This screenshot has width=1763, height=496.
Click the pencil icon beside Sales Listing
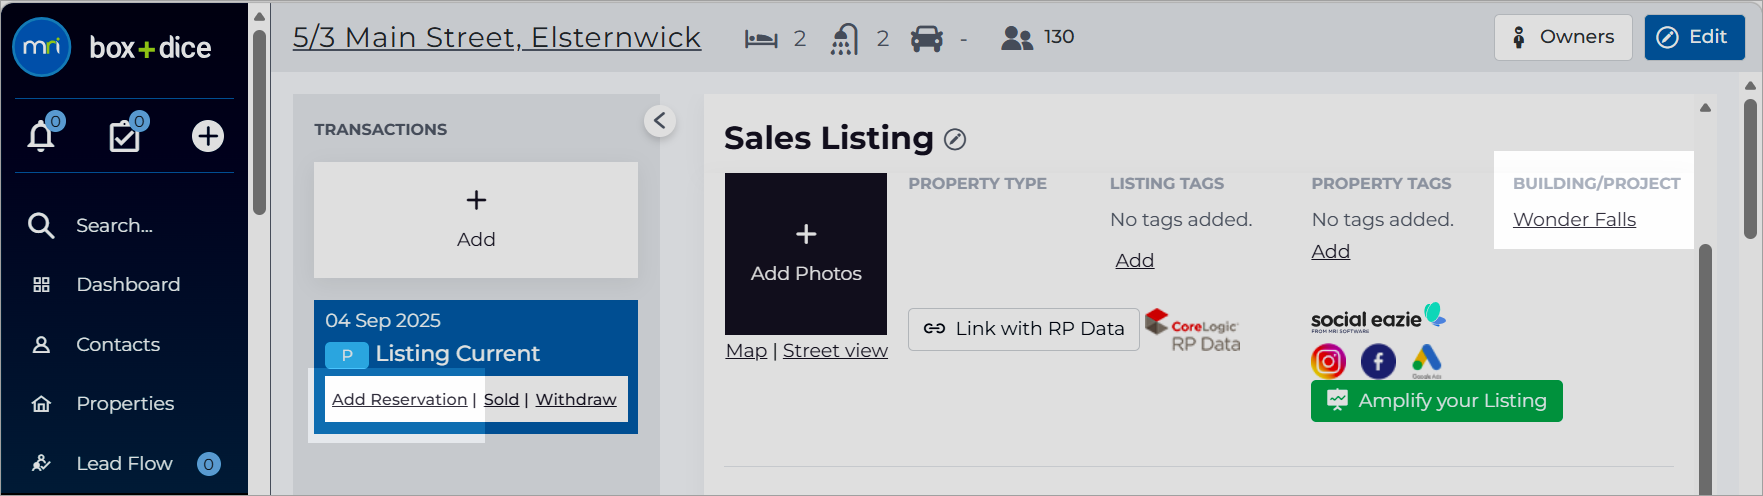point(955,139)
